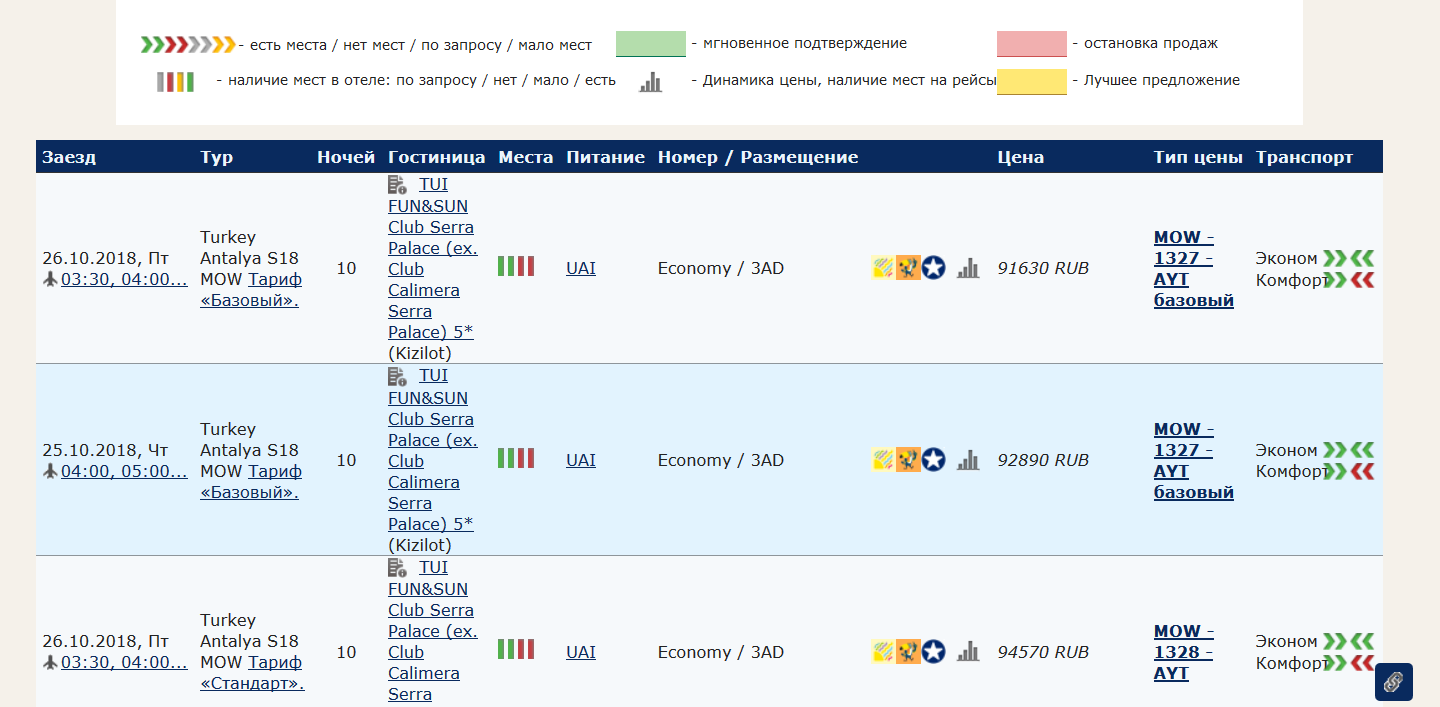
Task: Open TUI FUN&SUN Club Serra hotel, 91630 row
Action: pos(431,258)
